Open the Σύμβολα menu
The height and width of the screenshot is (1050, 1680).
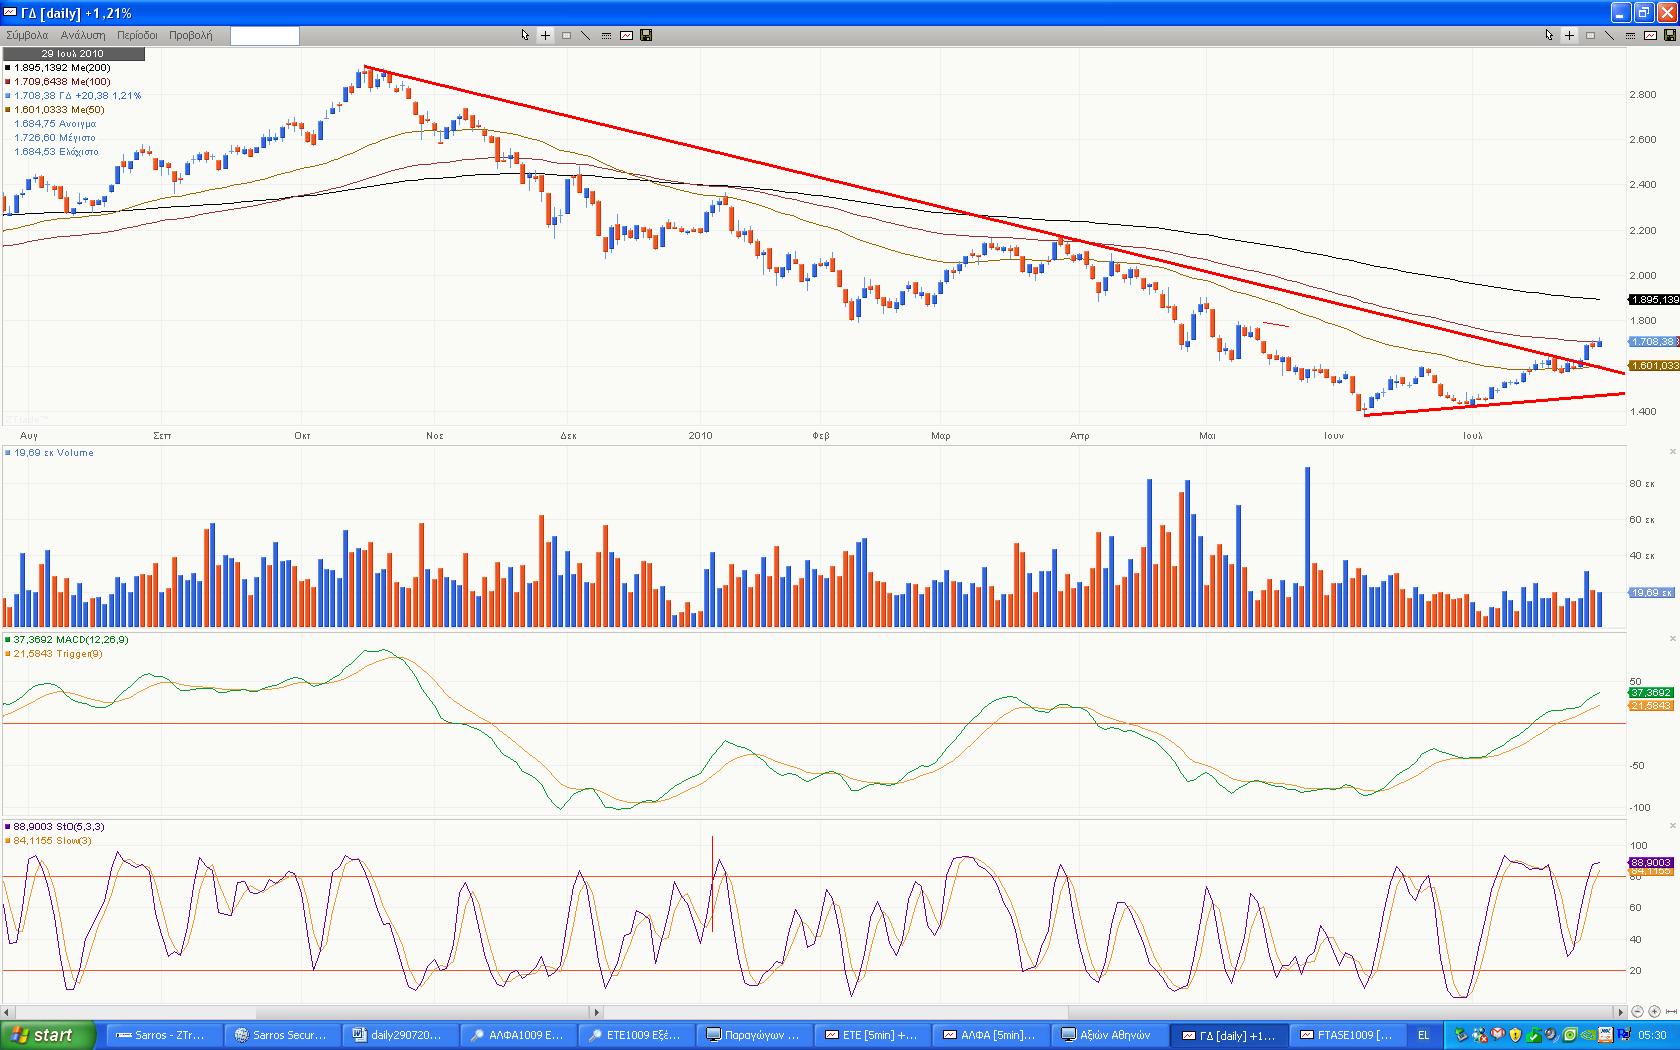27,35
